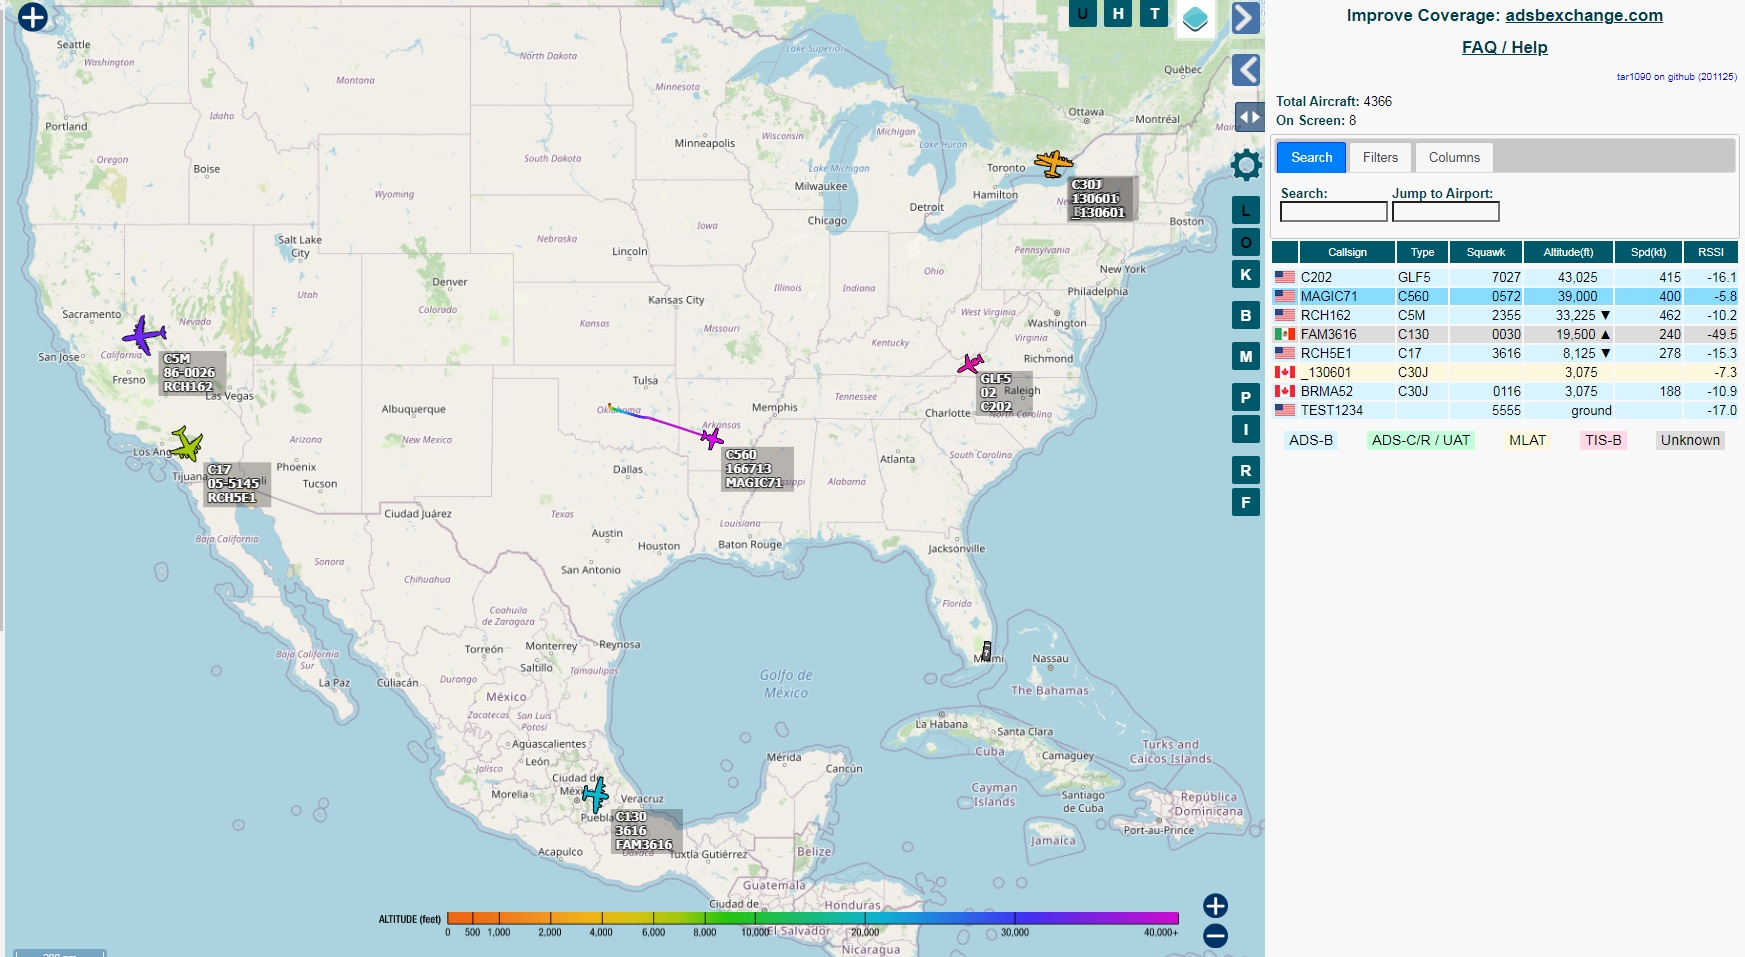Screen dimensions: 1745x957
Task: Zoom in with bottom-right plus button
Action: (1215, 906)
